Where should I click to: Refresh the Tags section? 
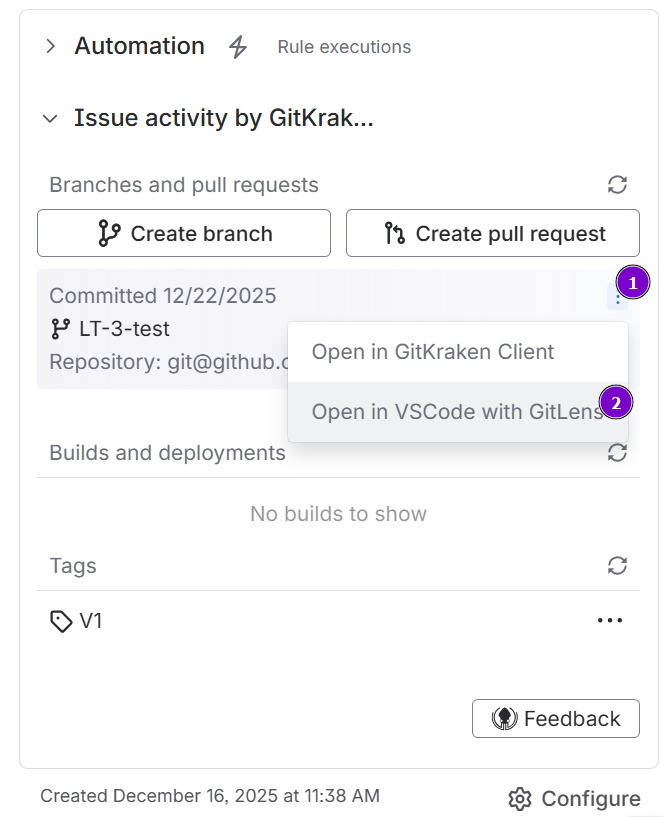617,565
